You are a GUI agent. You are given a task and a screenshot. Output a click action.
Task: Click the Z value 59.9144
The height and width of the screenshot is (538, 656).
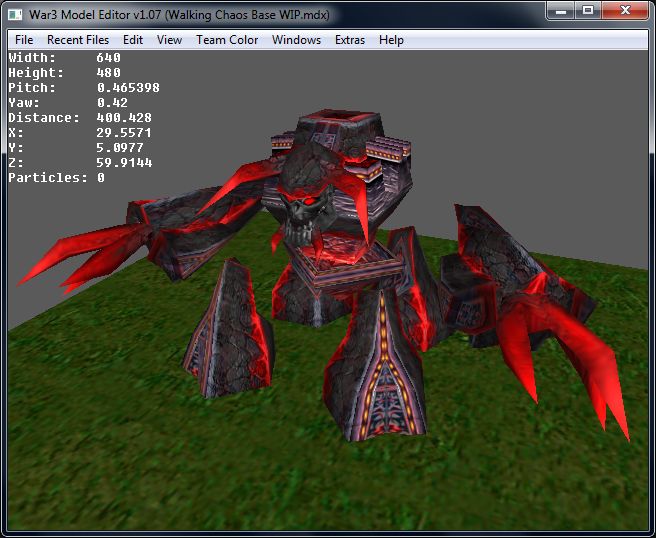click(124, 163)
